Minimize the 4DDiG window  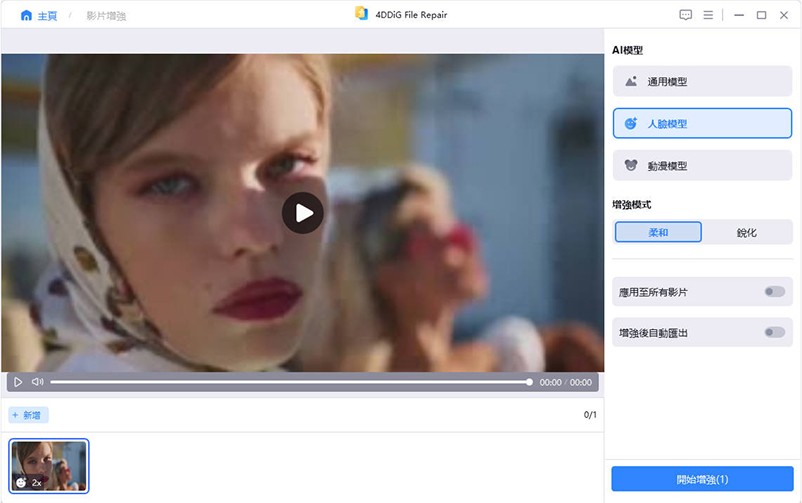click(738, 15)
